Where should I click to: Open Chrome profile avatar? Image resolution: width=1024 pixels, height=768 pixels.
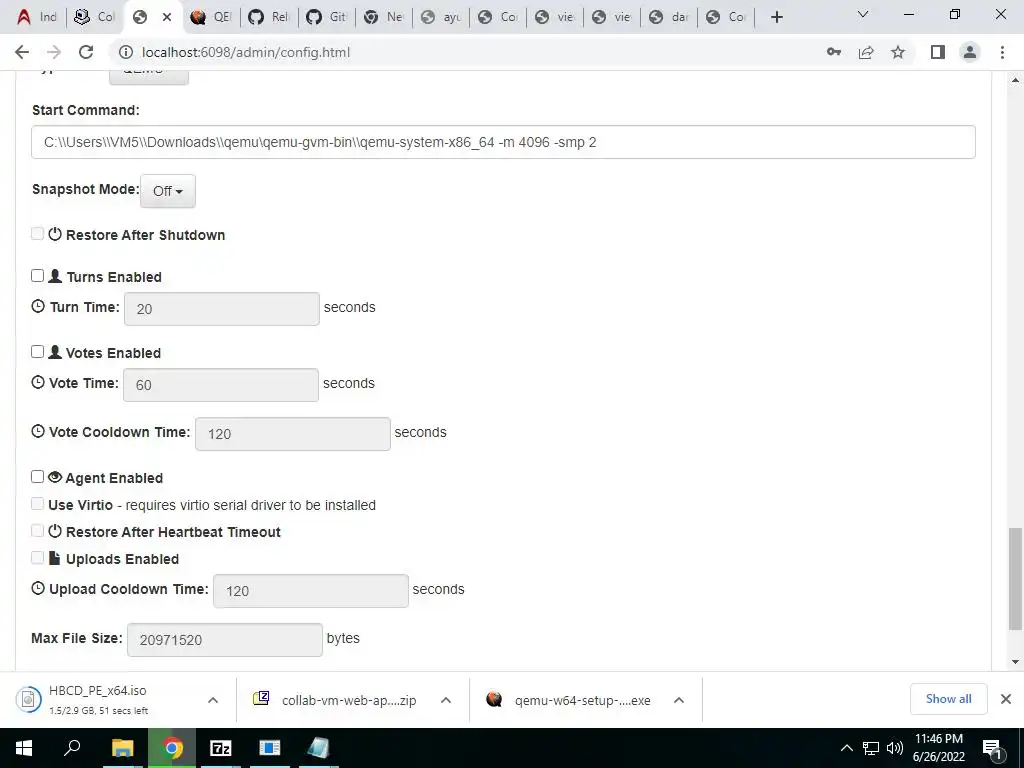click(970, 52)
